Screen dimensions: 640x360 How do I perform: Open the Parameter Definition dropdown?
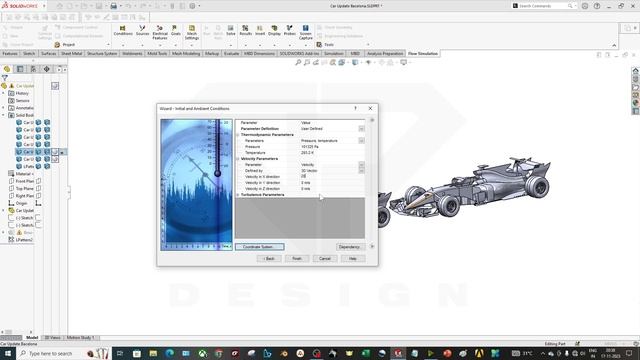click(x=361, y=129)
